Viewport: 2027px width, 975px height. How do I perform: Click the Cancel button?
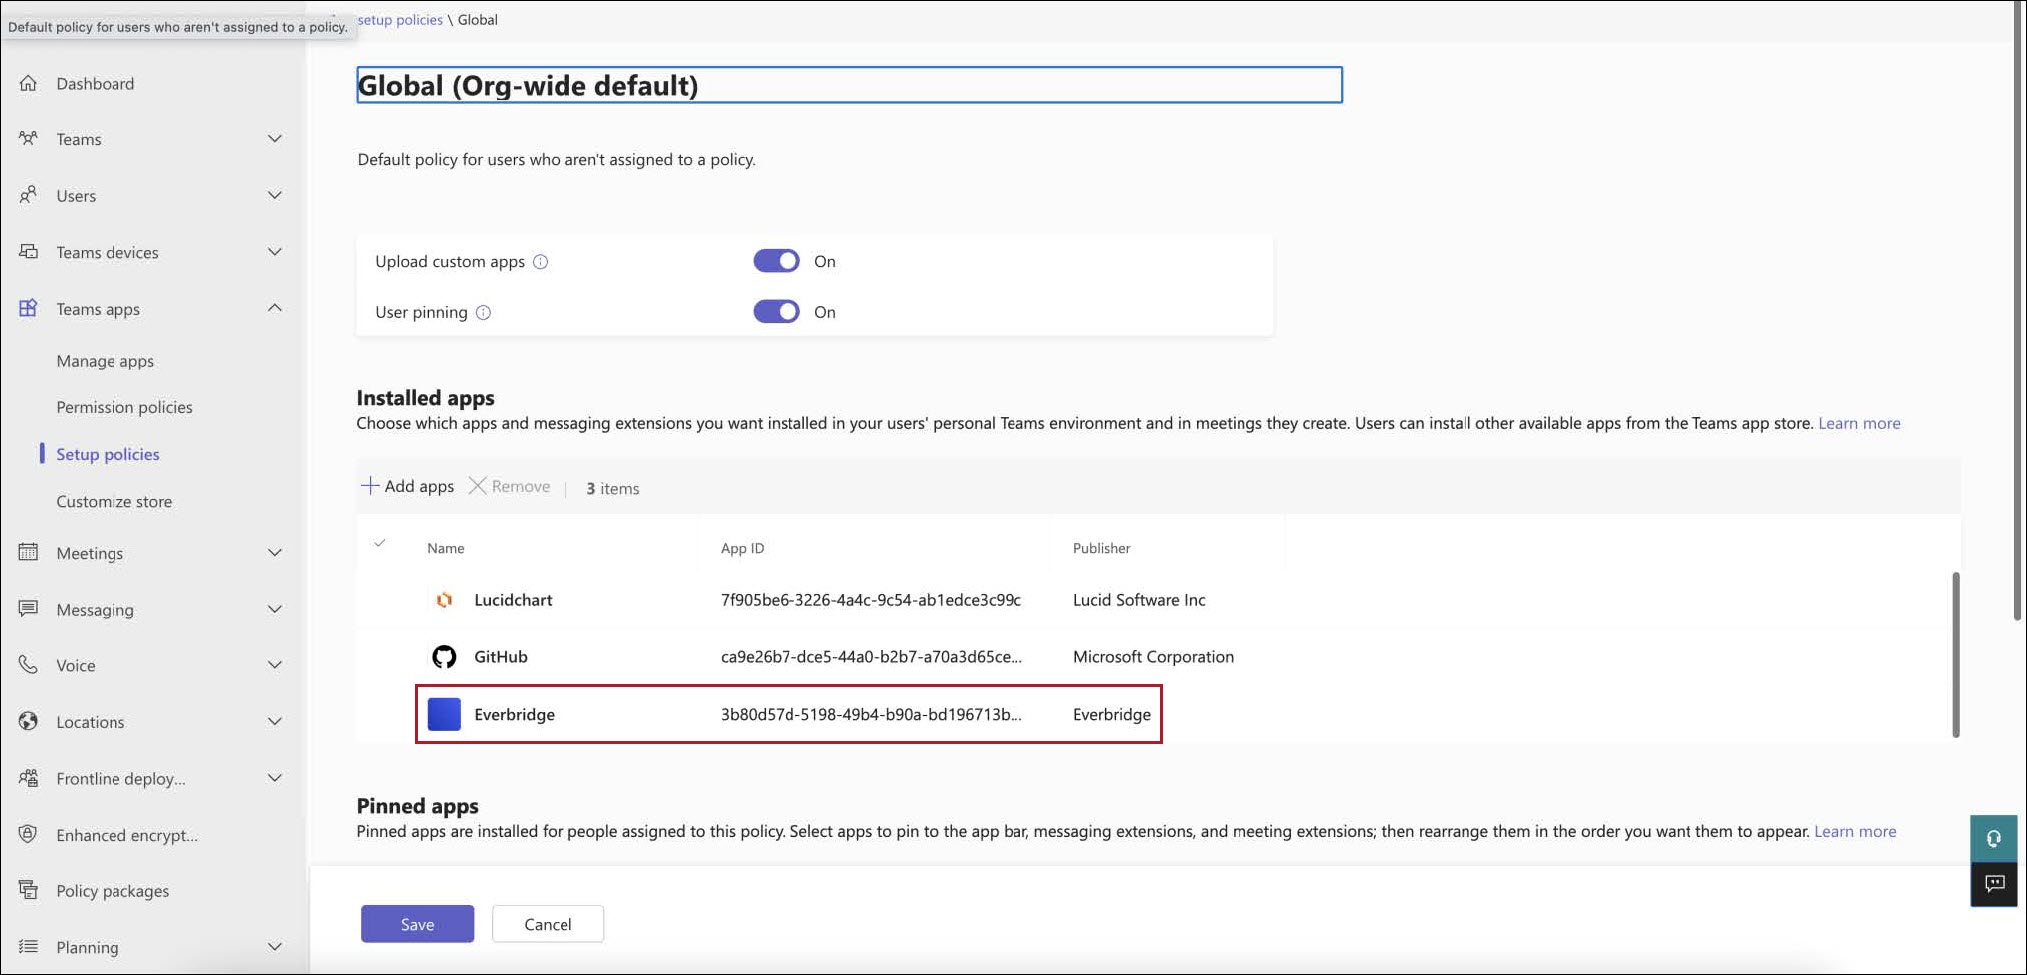click(548, 924)
